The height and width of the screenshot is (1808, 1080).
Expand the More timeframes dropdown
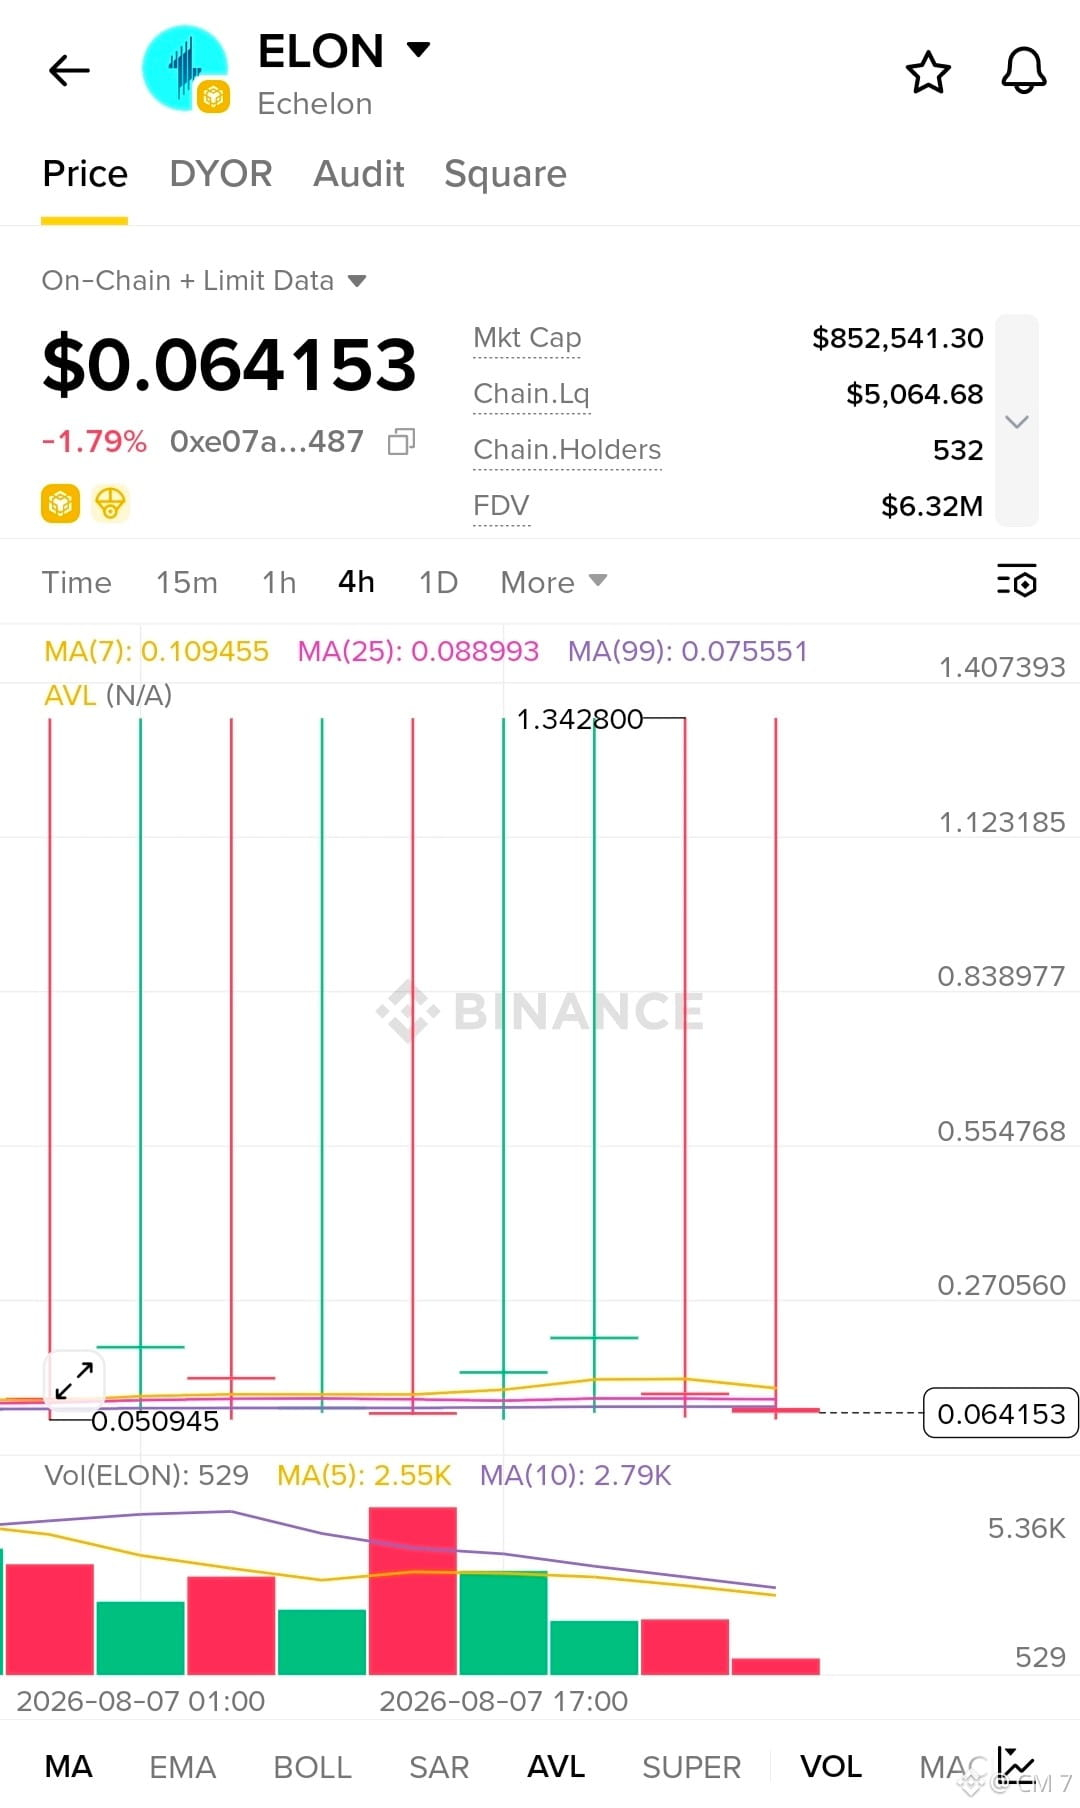pos(554,582)
